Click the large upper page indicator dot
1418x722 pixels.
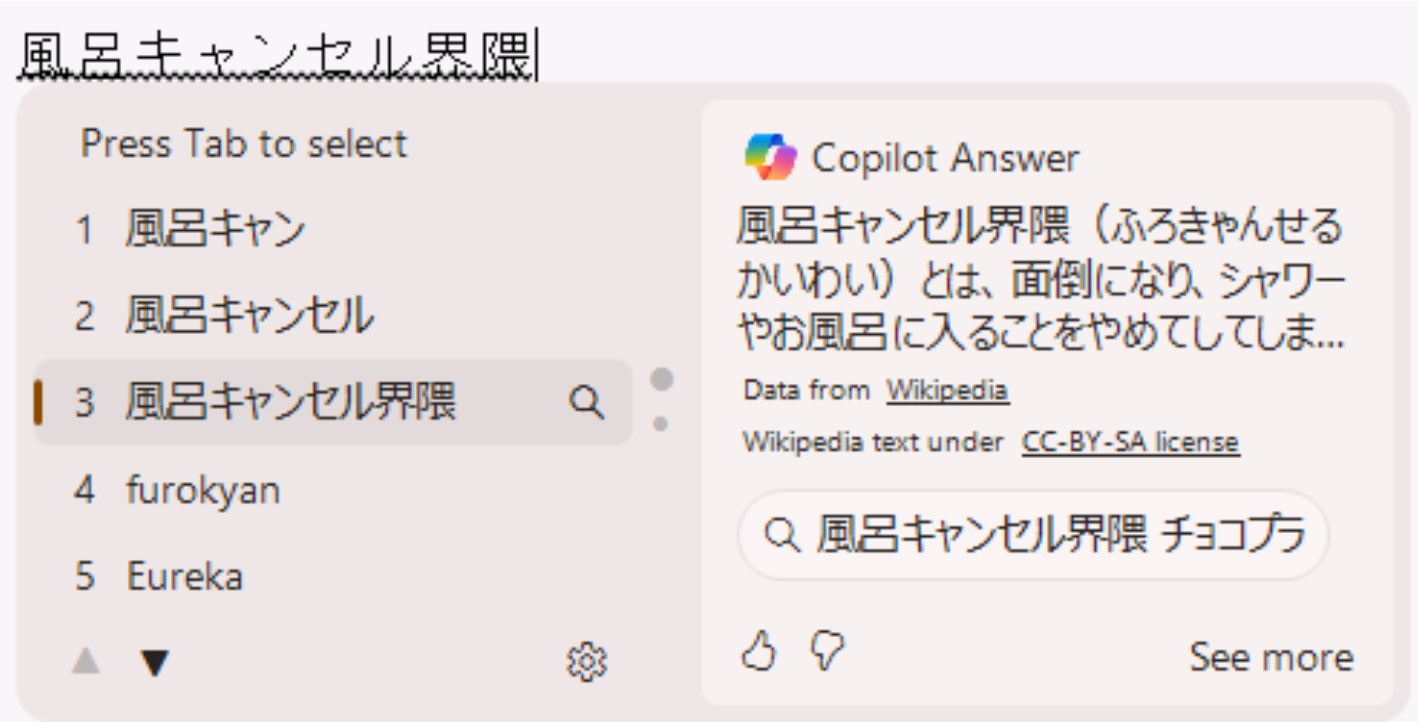point(661,380)
